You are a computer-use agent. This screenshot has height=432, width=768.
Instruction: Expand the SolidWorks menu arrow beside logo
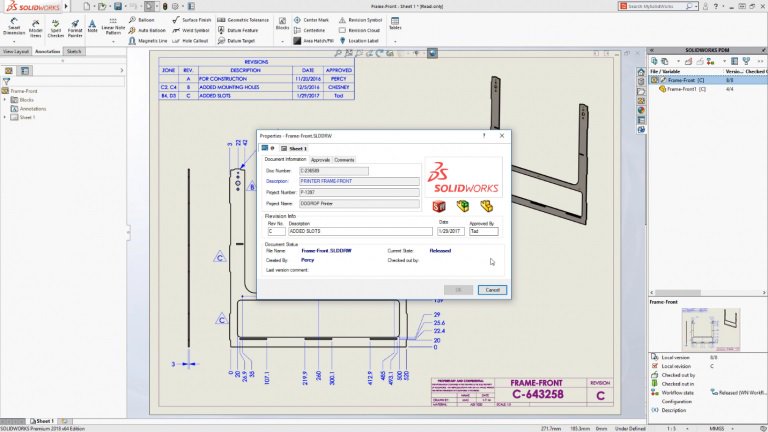[66, 6]
